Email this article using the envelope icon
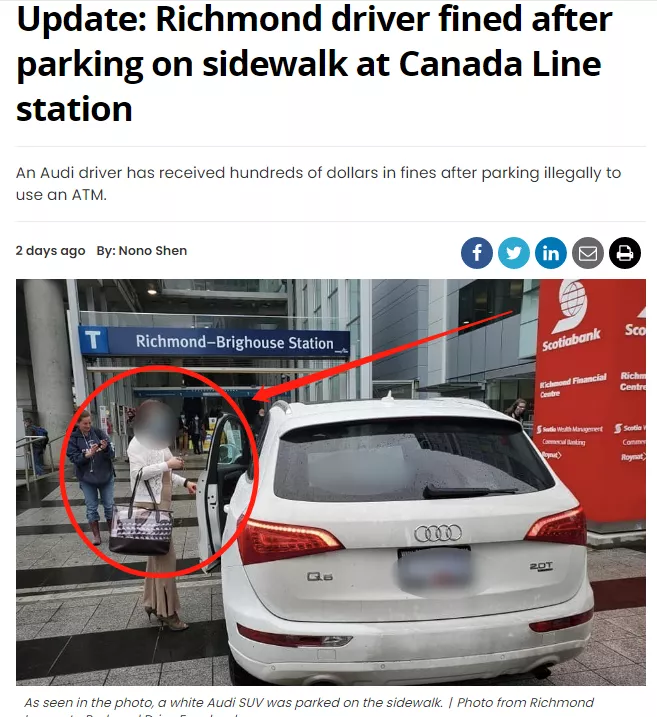This screenshot has height=717, width=657. [588, 252]
